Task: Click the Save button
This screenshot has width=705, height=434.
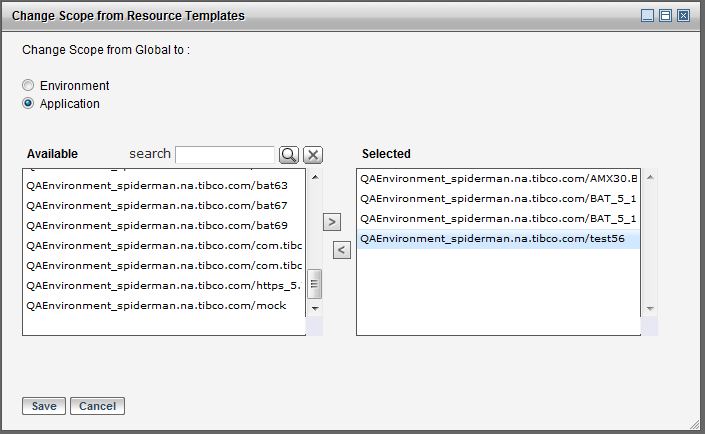Action: tap(44, 406)
